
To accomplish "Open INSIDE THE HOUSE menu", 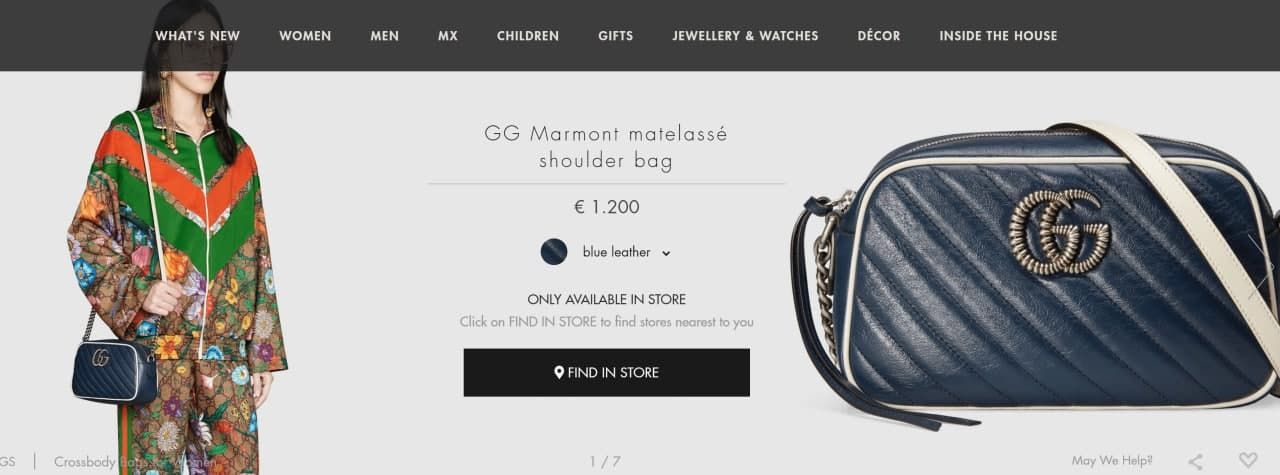I will [998, 36].
